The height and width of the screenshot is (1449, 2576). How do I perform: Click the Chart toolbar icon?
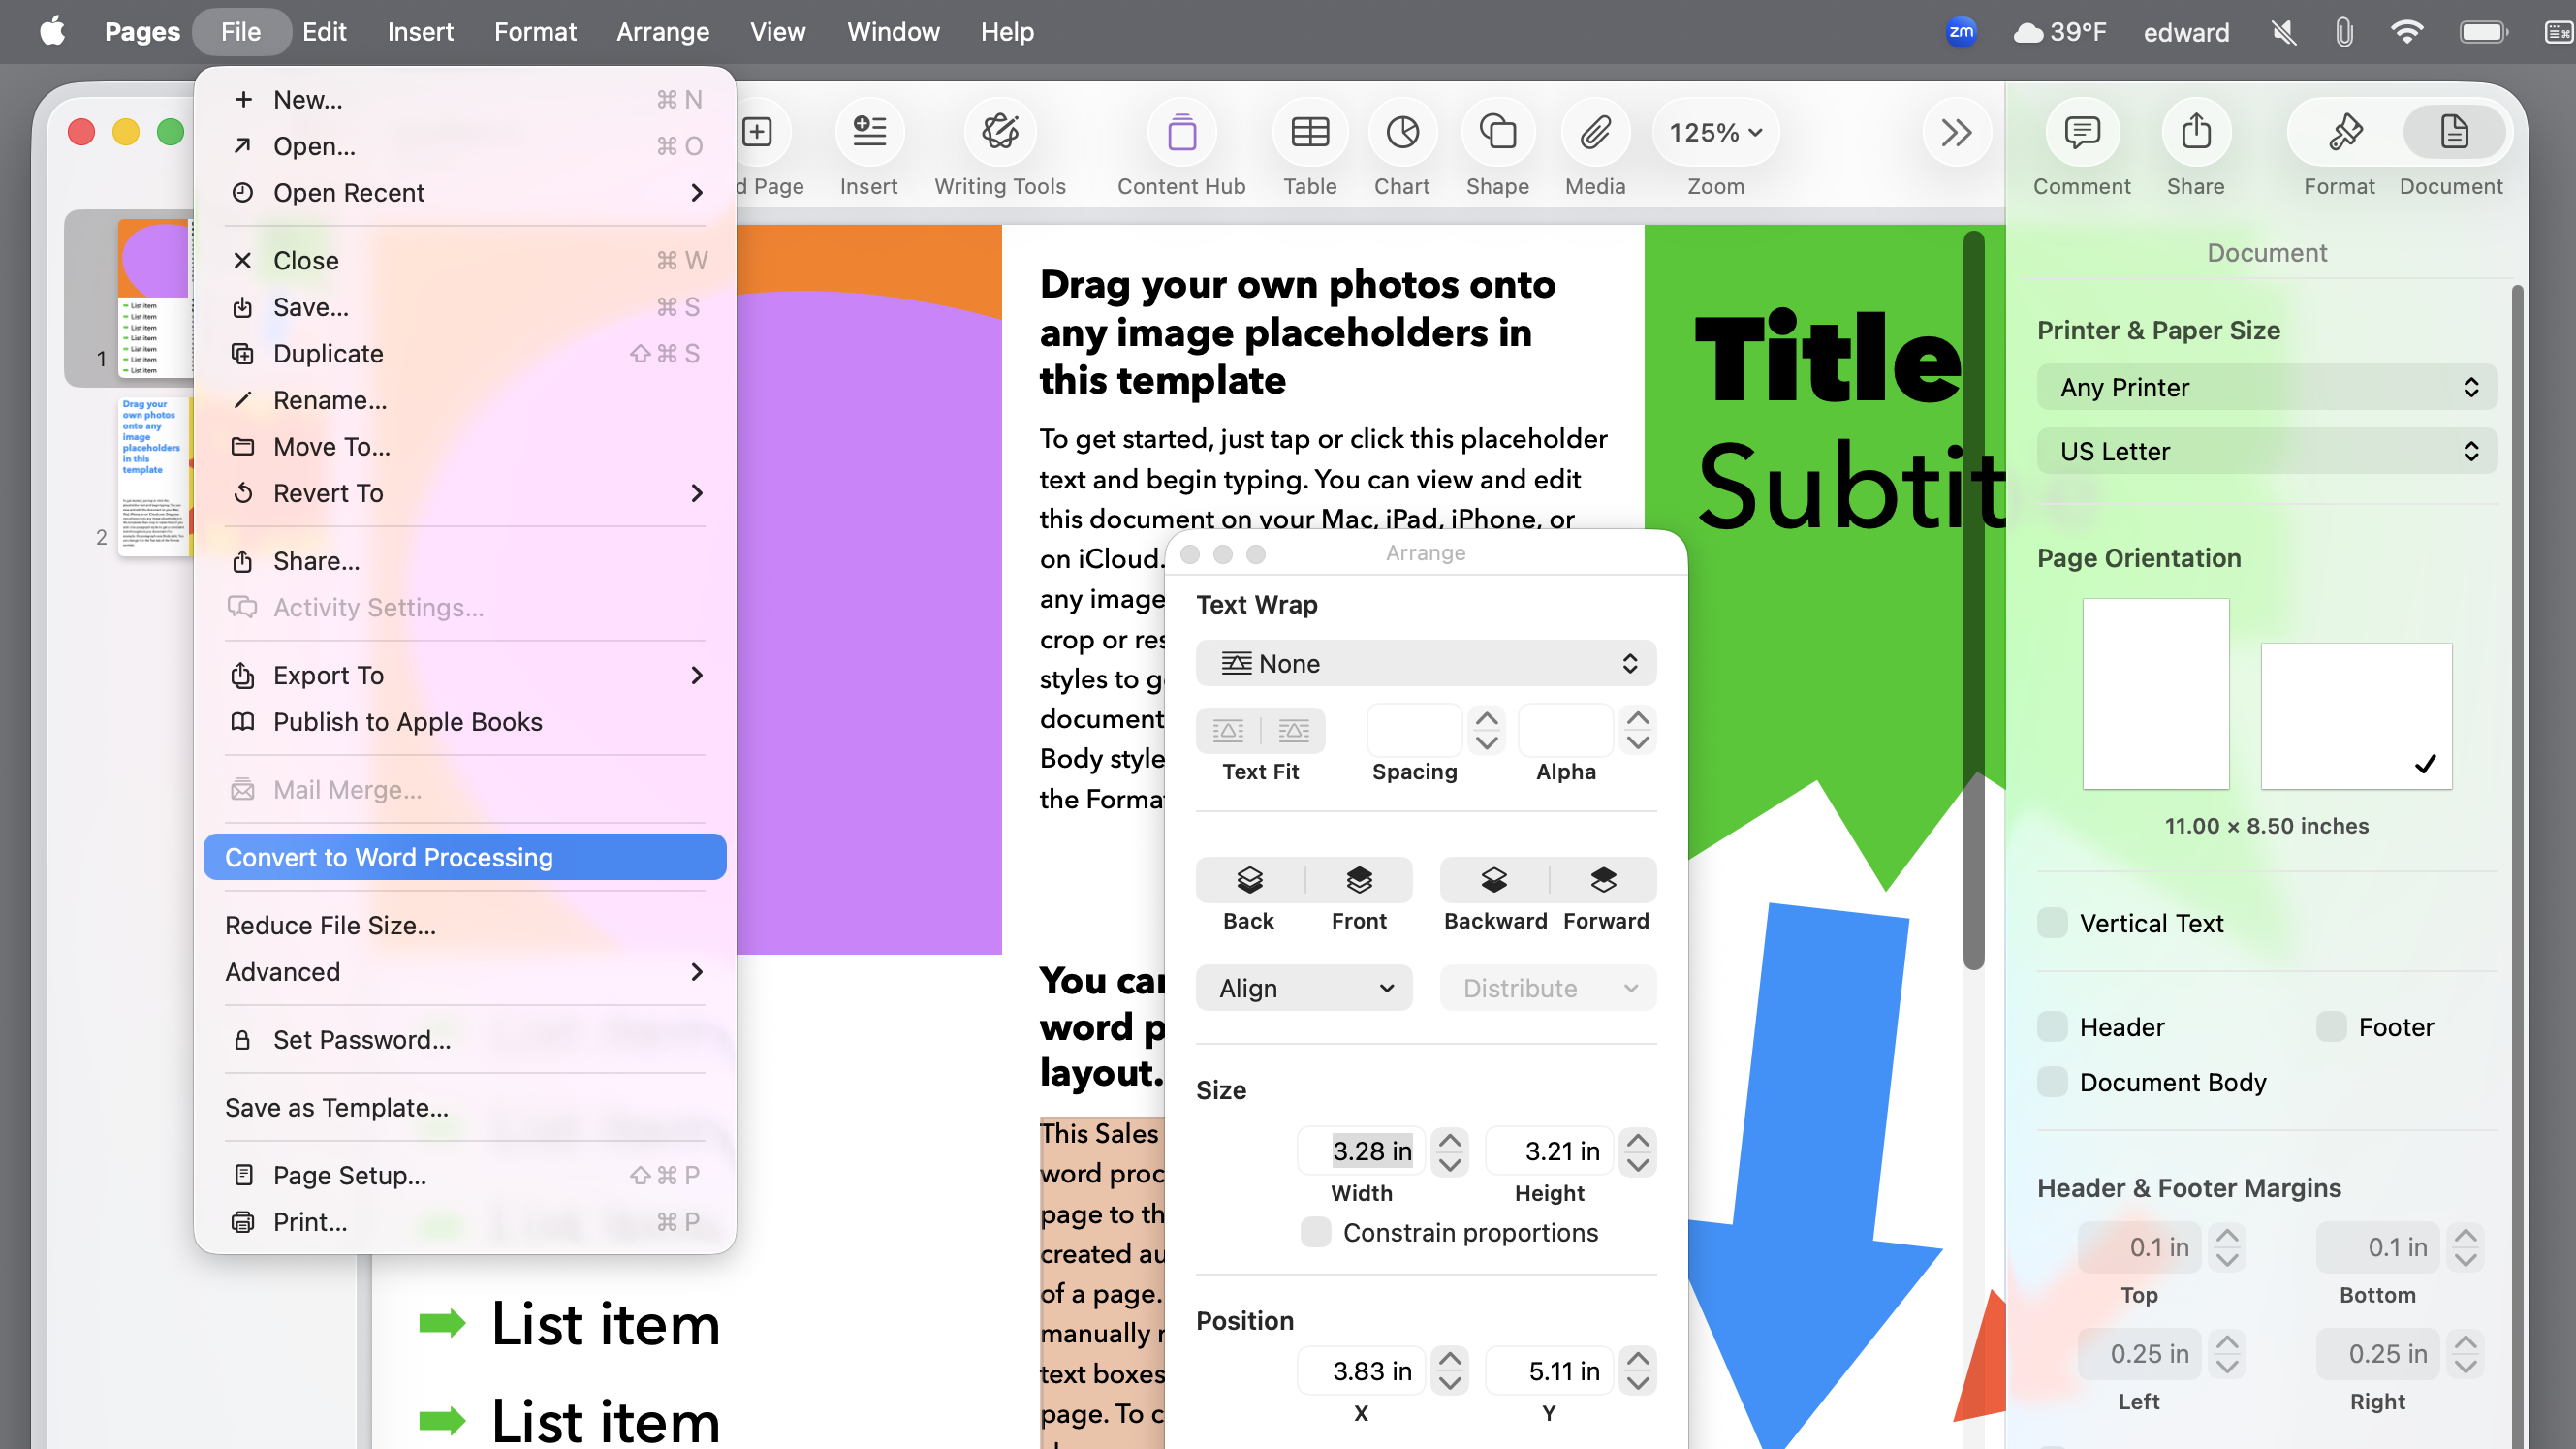point(1402,132)
